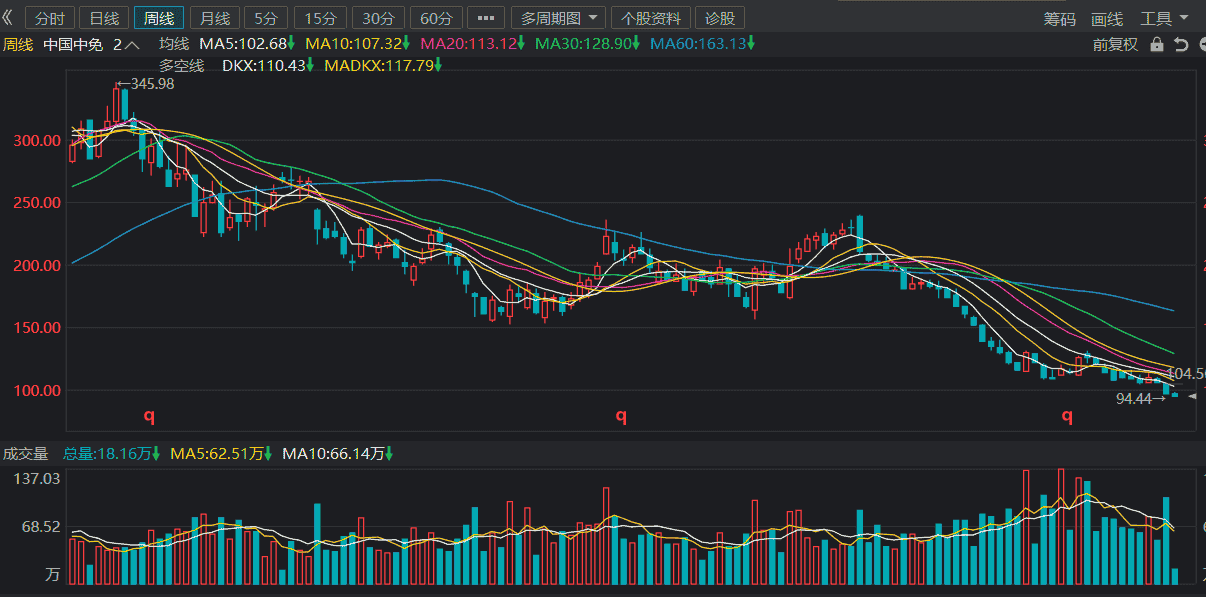
Task: Toggle 前复权 price adjustment mode
Action: (1115, 44)
